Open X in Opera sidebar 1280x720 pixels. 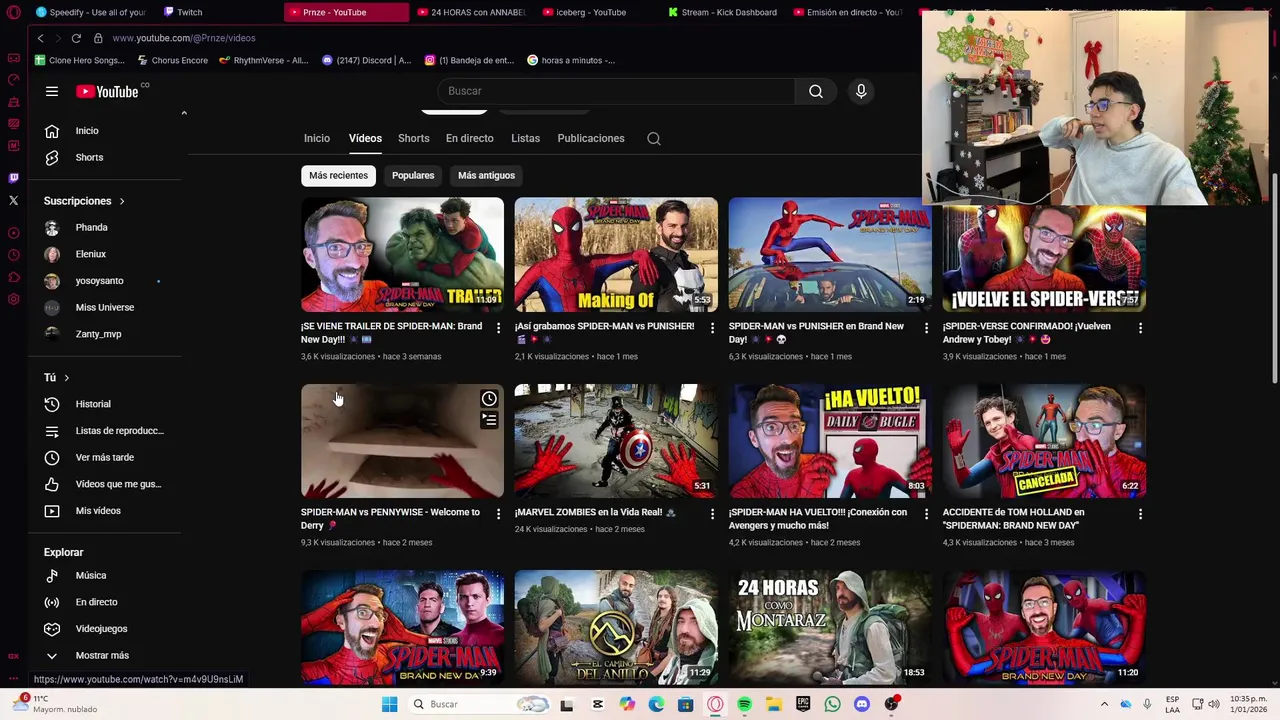pos(13,201)
